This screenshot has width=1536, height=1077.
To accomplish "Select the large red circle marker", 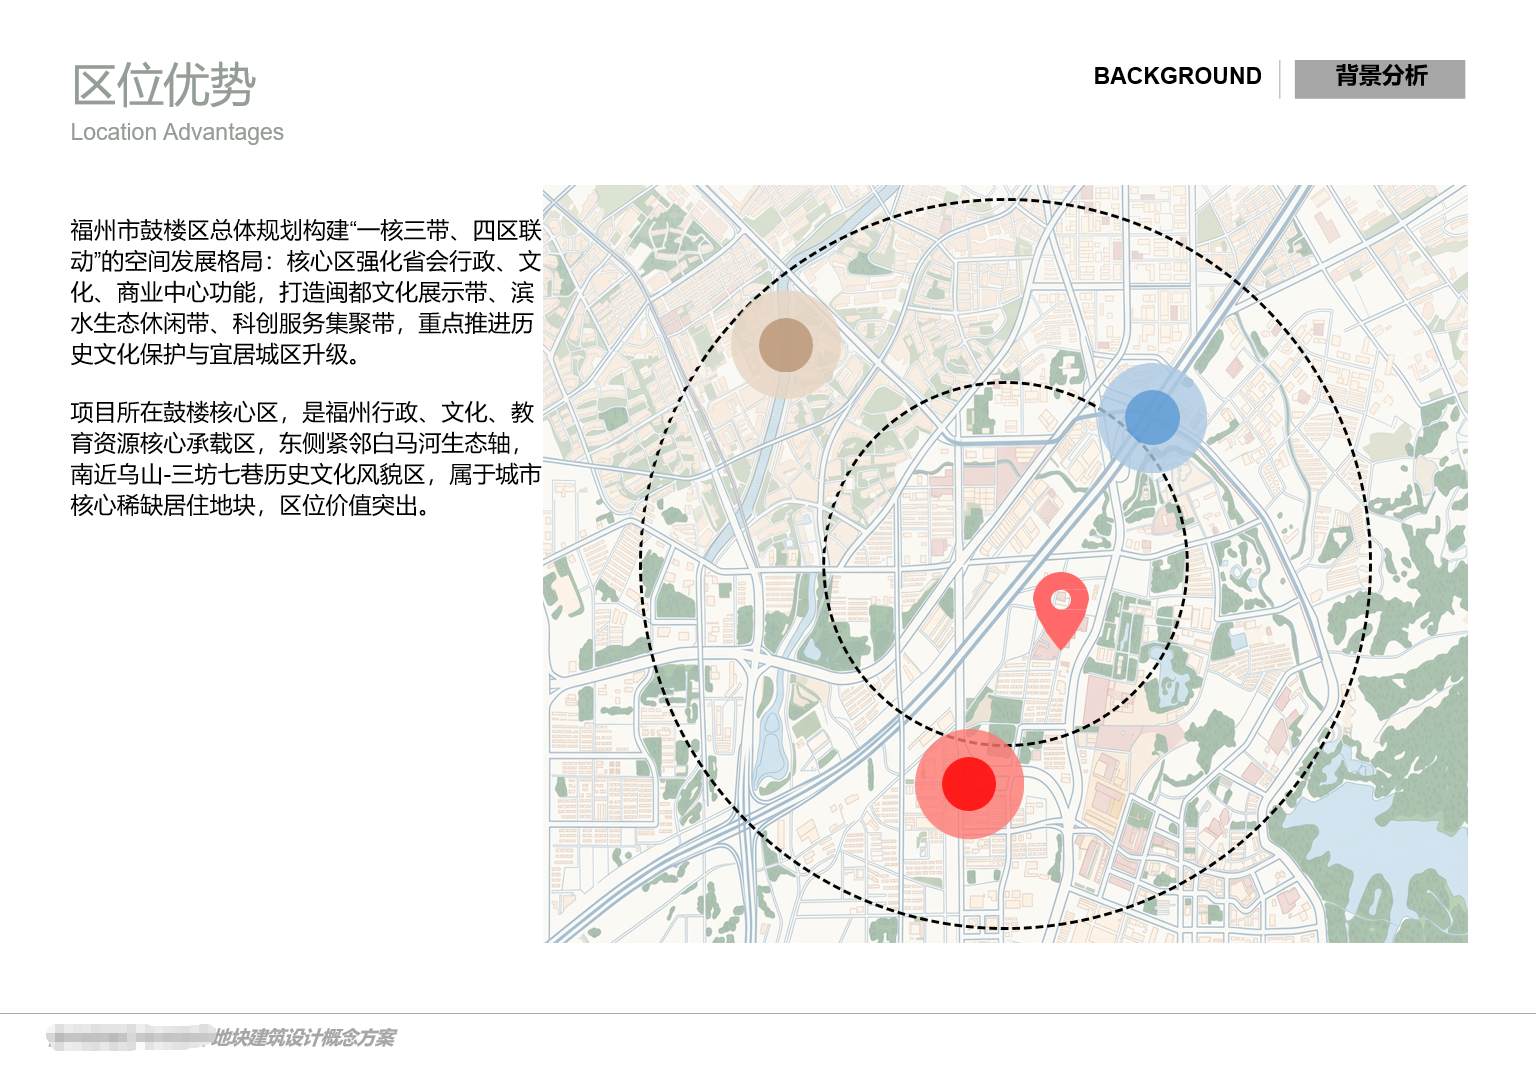I will (968, 783).
